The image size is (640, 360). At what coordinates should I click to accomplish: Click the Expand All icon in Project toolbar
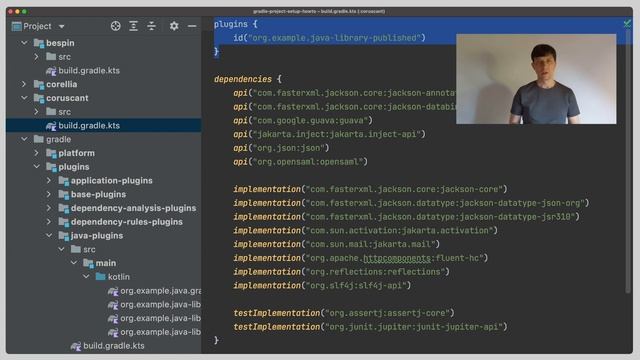(133, 26)
